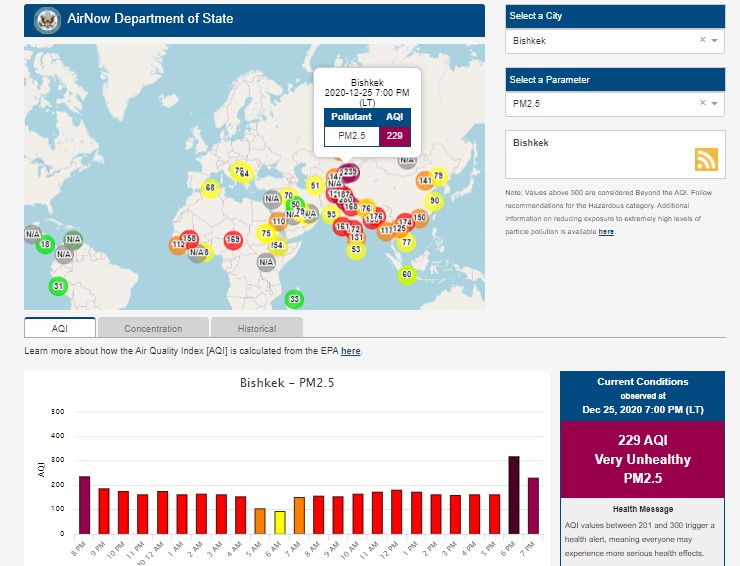
Task: Expand the Select a Parameter dropdown arrow
Action: [714, 103]
